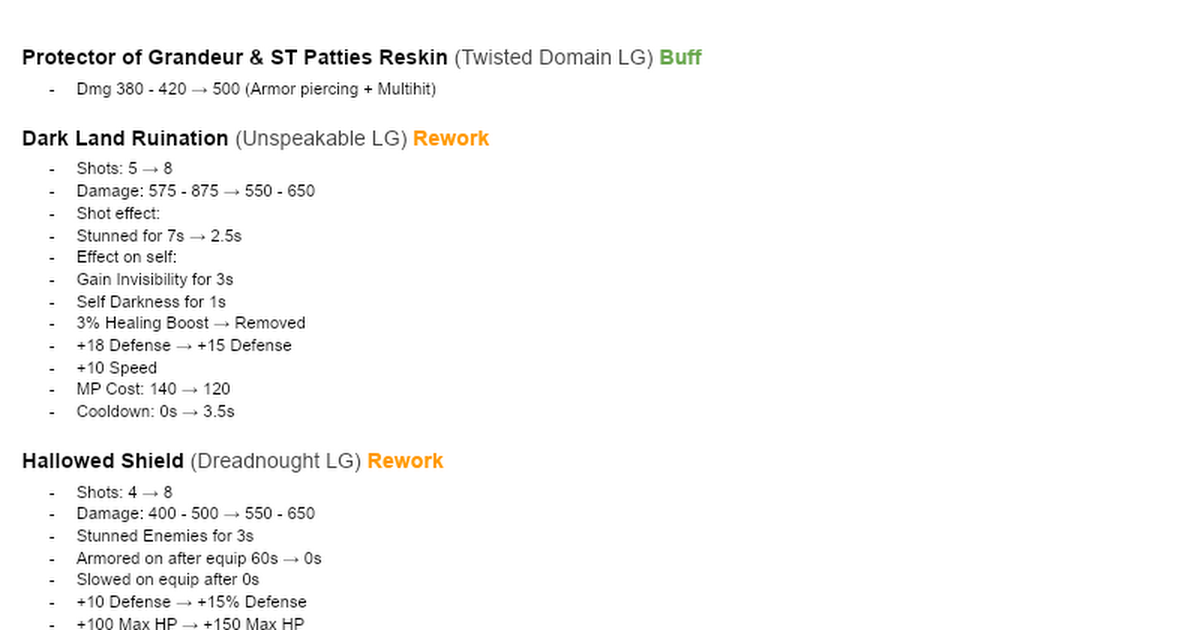
Task: Click the Armored on after equip line
Action: pyautogui.click(x=199, y=558)
